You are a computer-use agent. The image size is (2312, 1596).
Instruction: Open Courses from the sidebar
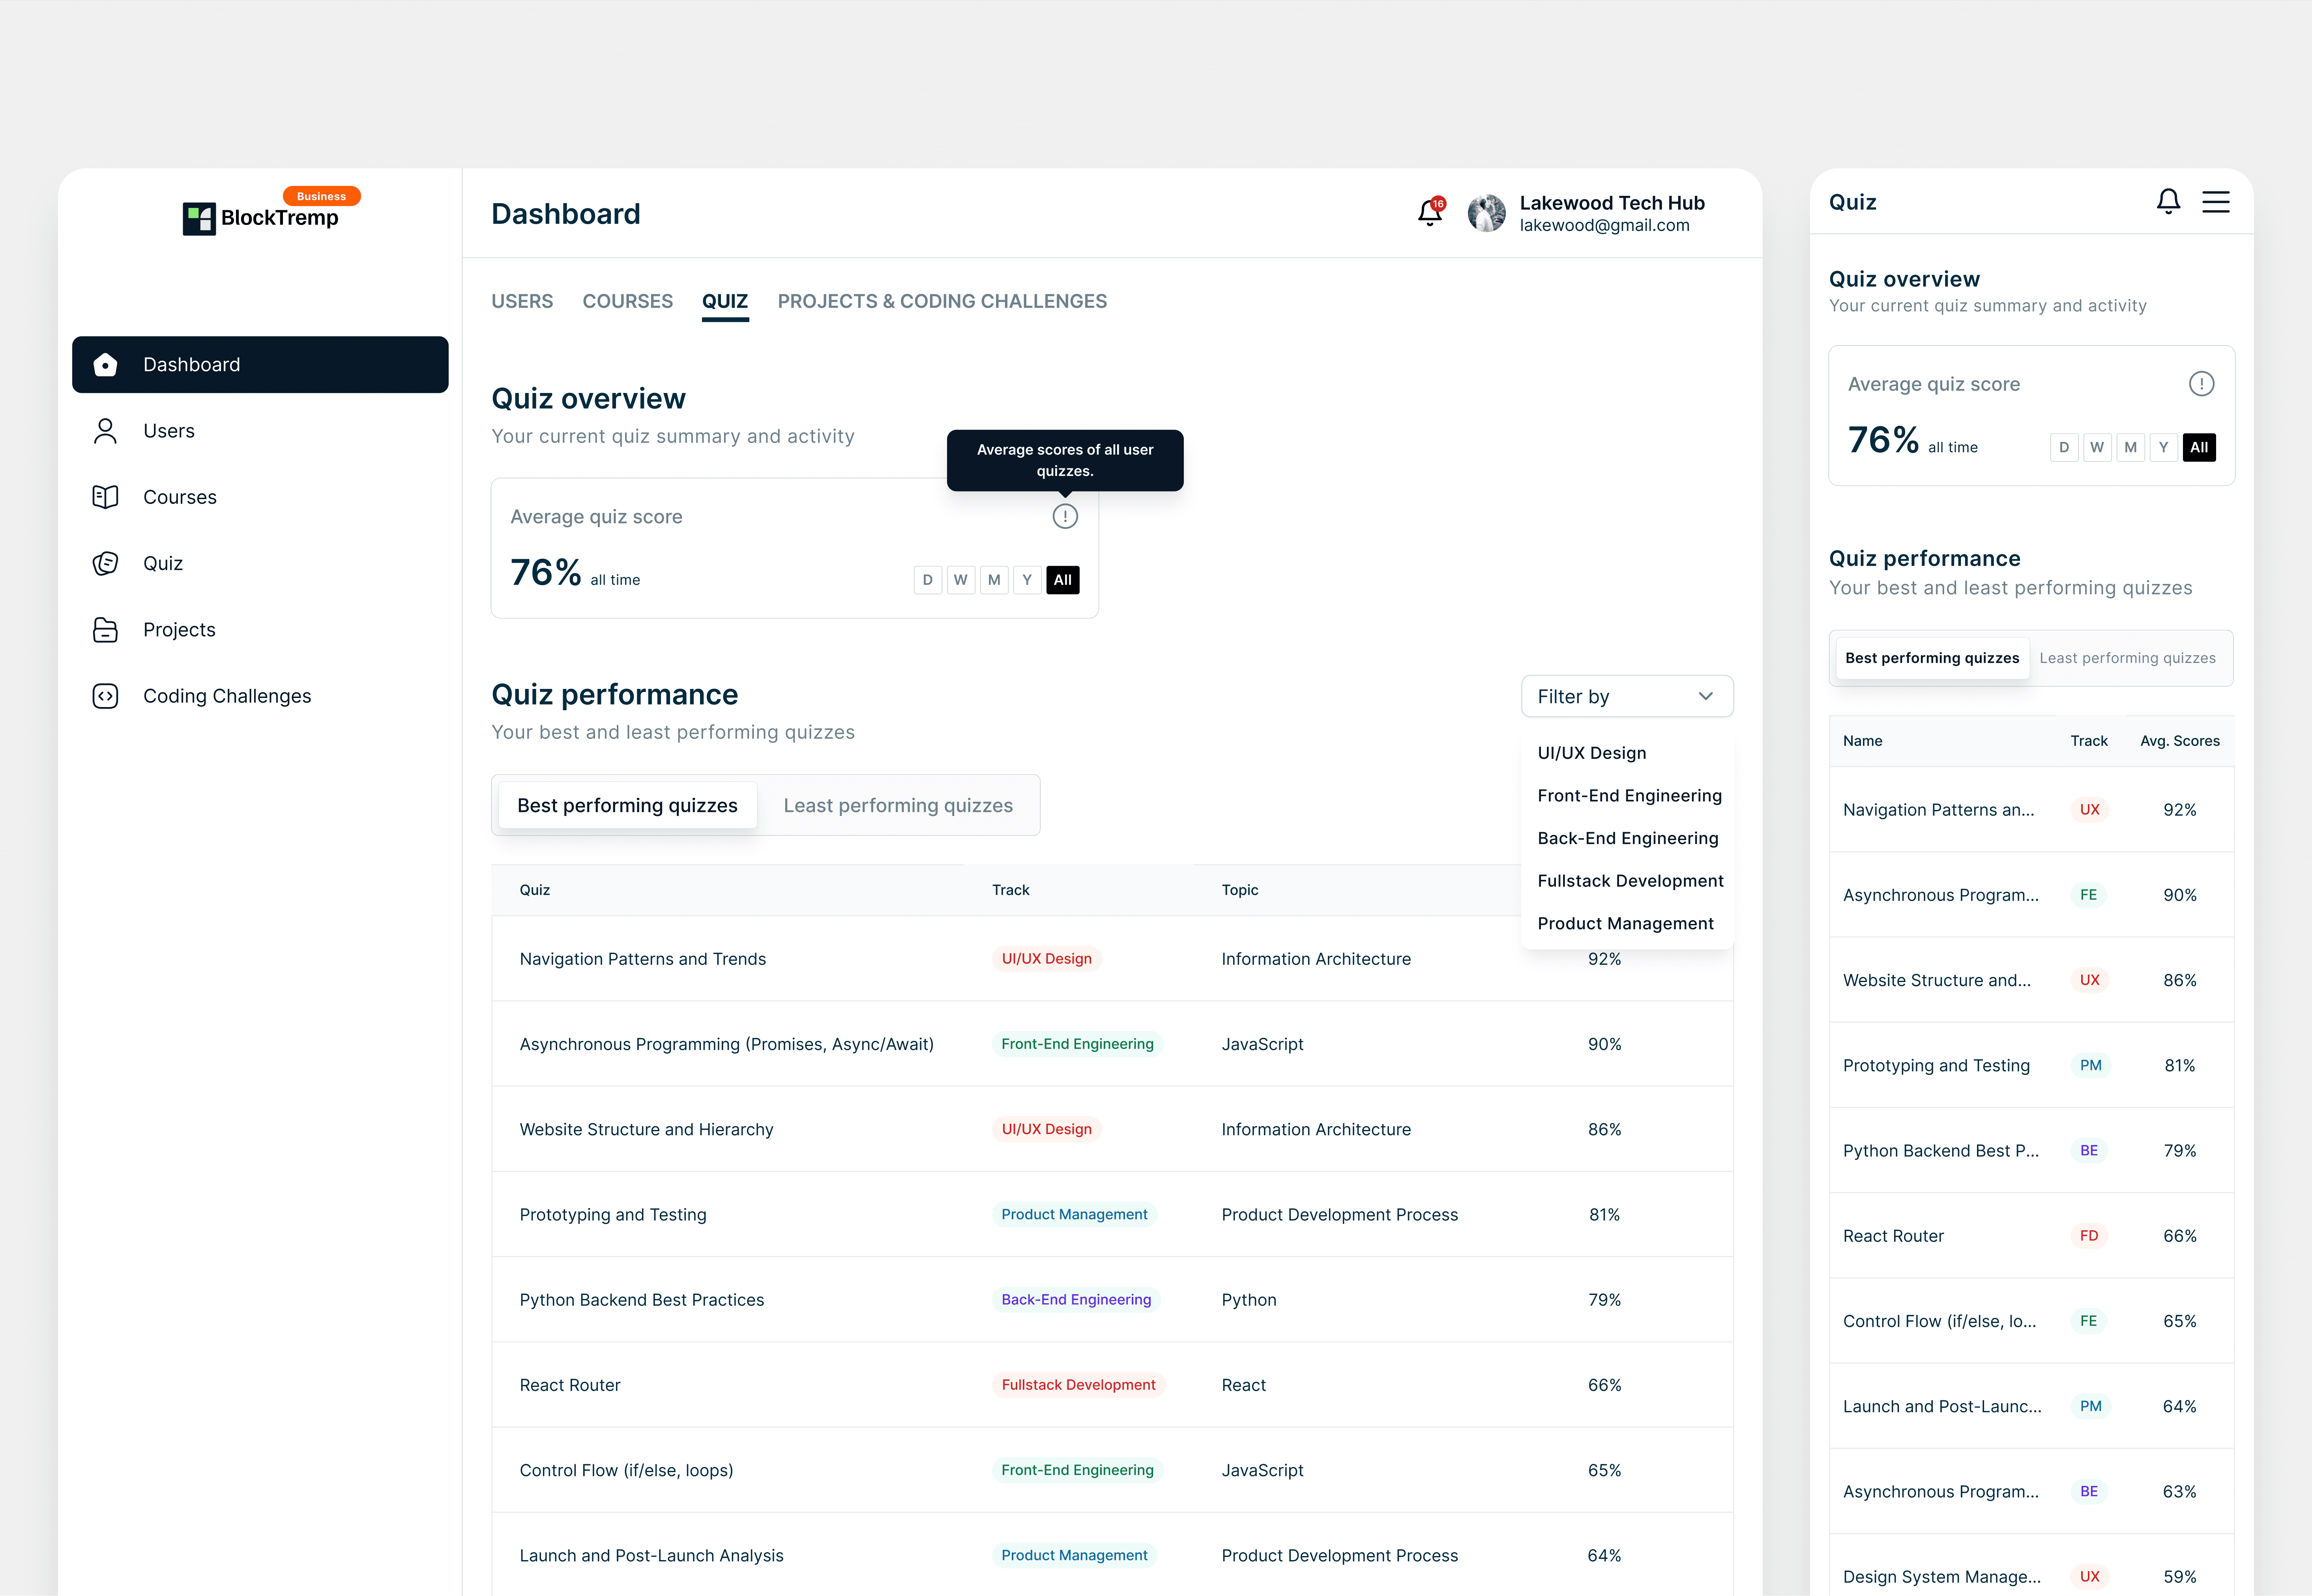pyautogui.click(x=179, y=497)
